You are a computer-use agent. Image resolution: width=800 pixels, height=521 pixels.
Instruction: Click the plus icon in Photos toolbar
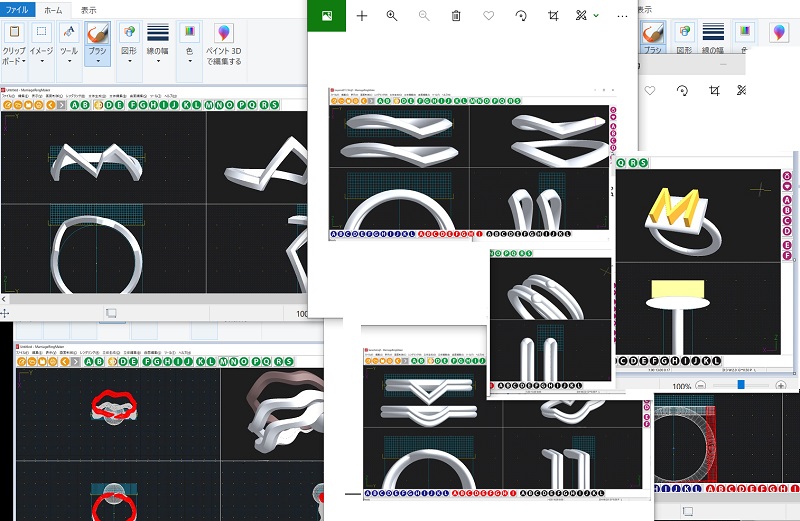[x=362, y=16]
